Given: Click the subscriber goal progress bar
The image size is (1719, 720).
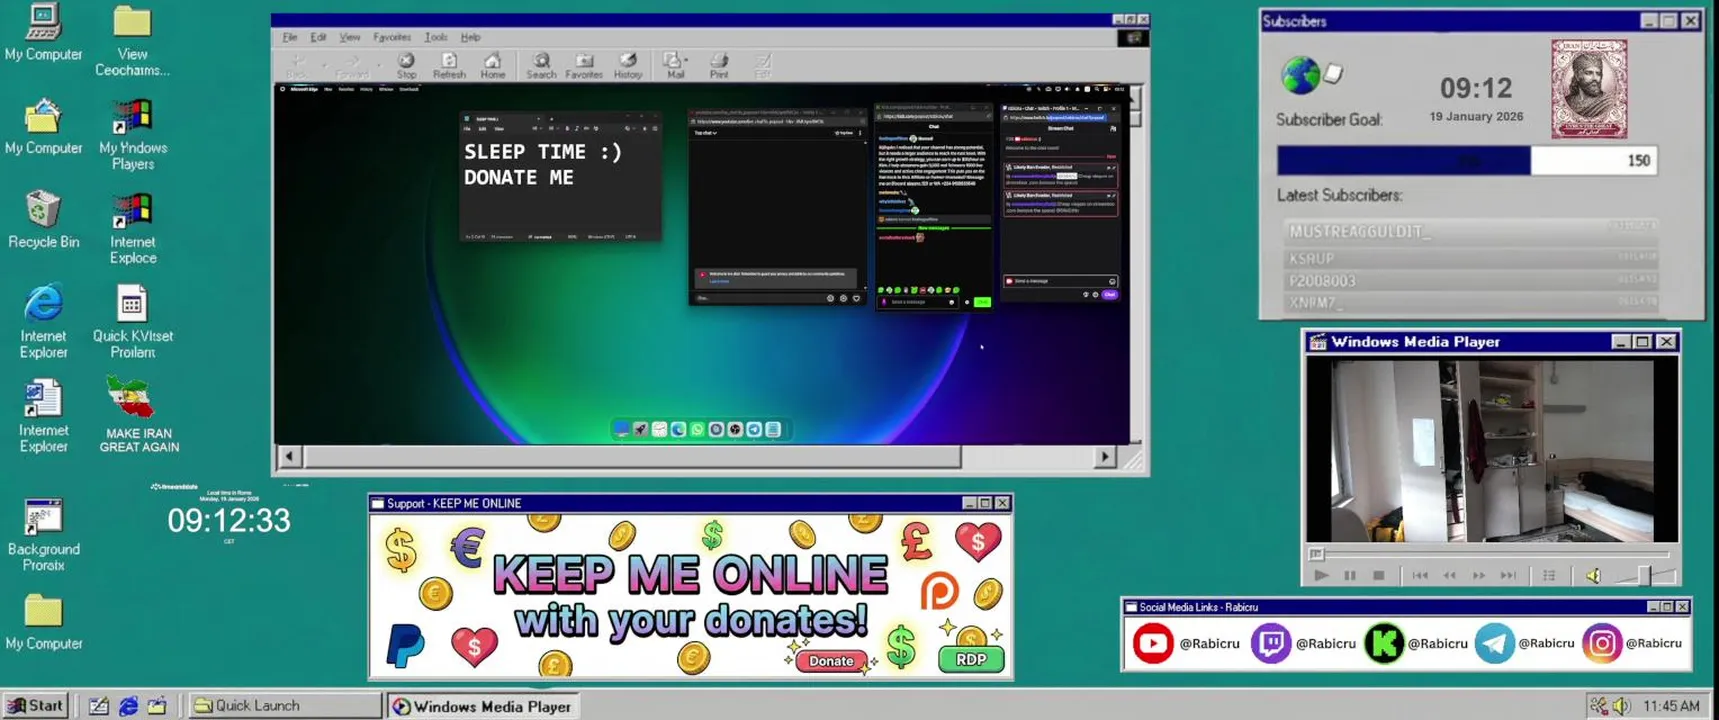Looking at the screenshot, I should coord(1467,160).
